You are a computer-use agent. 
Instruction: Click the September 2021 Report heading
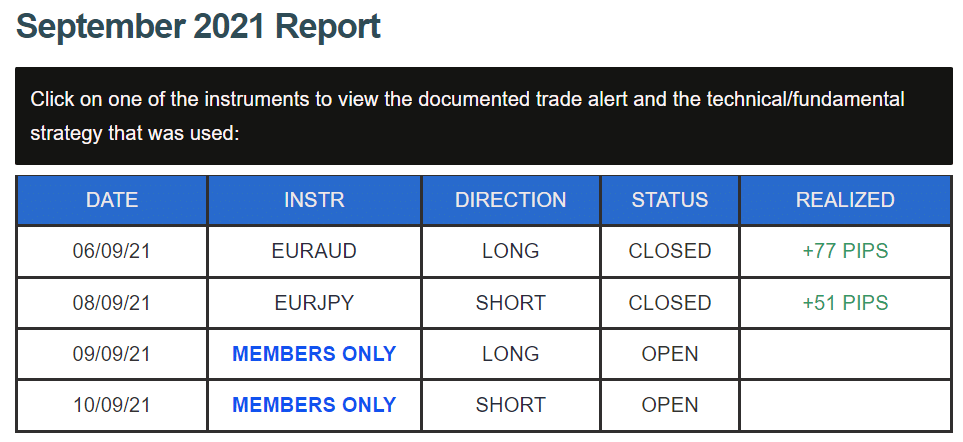[198, 27]
